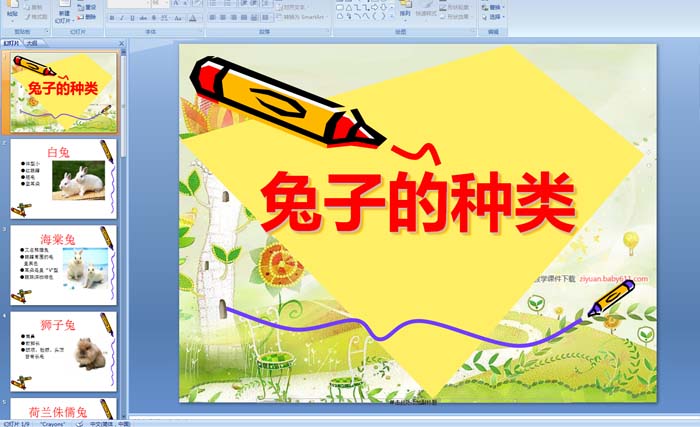The height and width of the screenshot is (427, 700).
Task: Open the New Slide dropdown arrow
Action: tap(72, 21)
